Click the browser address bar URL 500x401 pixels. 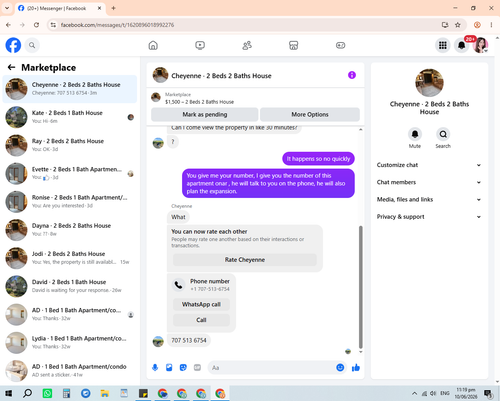pyautogui.click(x=117, y=25)
